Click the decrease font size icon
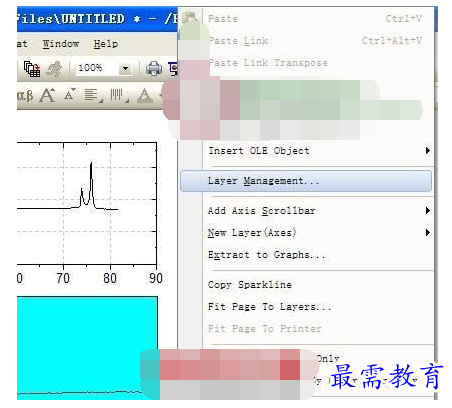This screenshot has width=452, height=408. 70,95
